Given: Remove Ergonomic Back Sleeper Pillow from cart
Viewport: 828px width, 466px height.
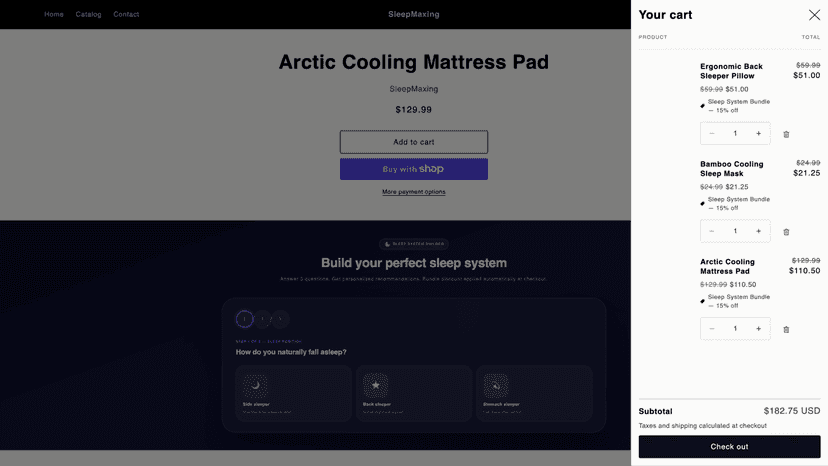Looking at the screenshot, I should point(786,134).
